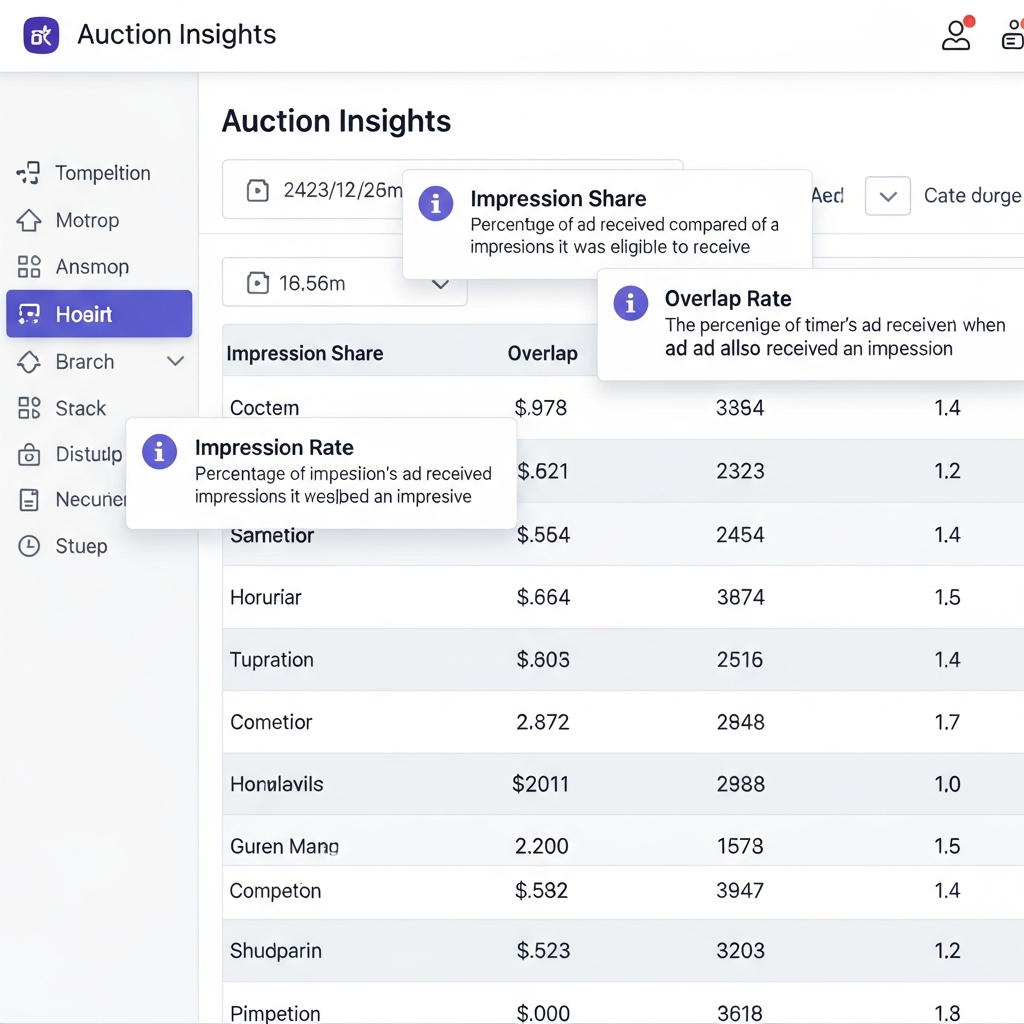Click the Motrop home icon

(29, 220)
